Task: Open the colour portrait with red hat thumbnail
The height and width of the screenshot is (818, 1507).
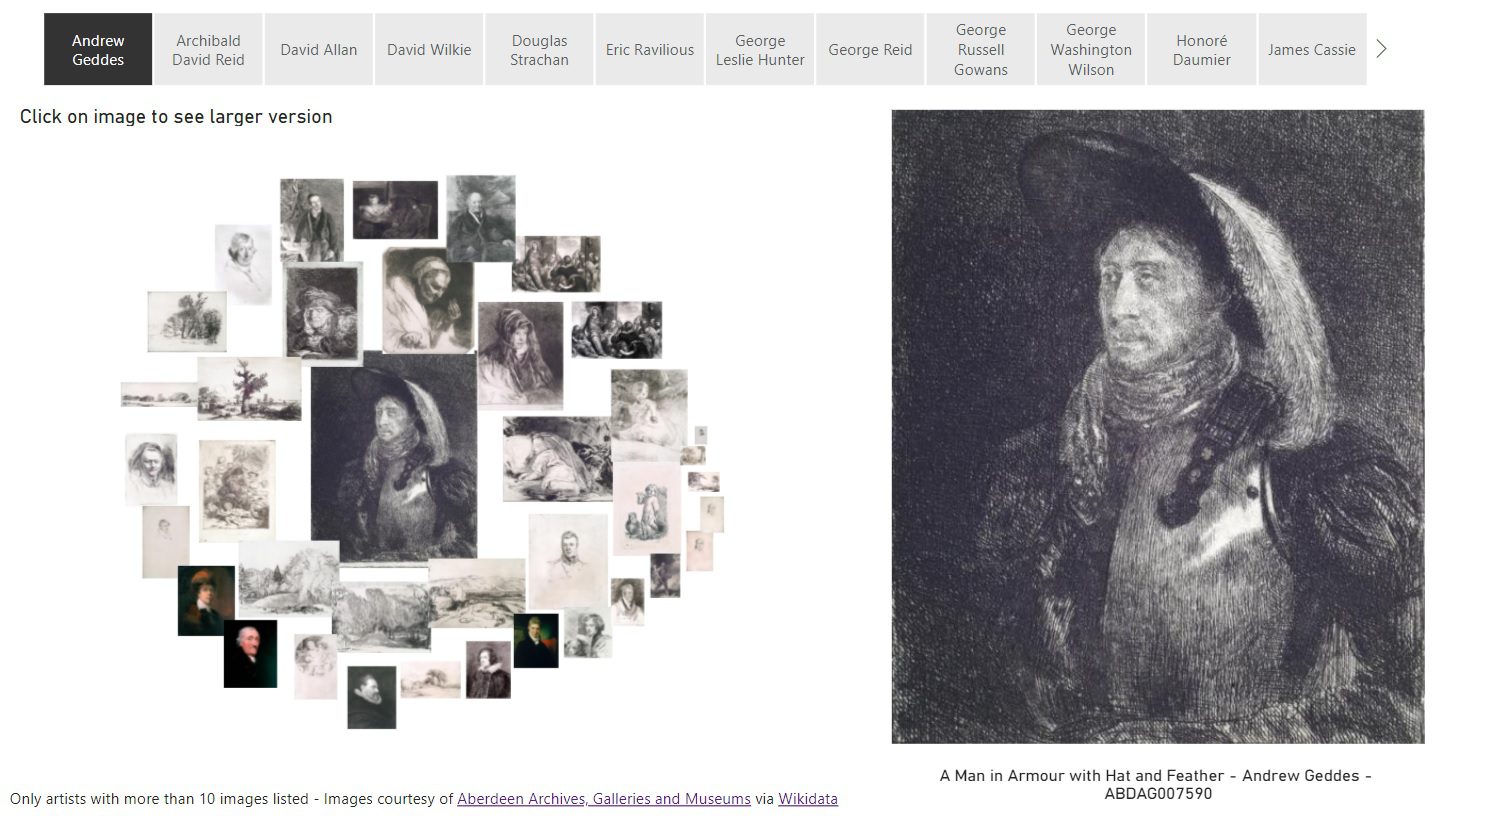Action: [x=206, y=601]
